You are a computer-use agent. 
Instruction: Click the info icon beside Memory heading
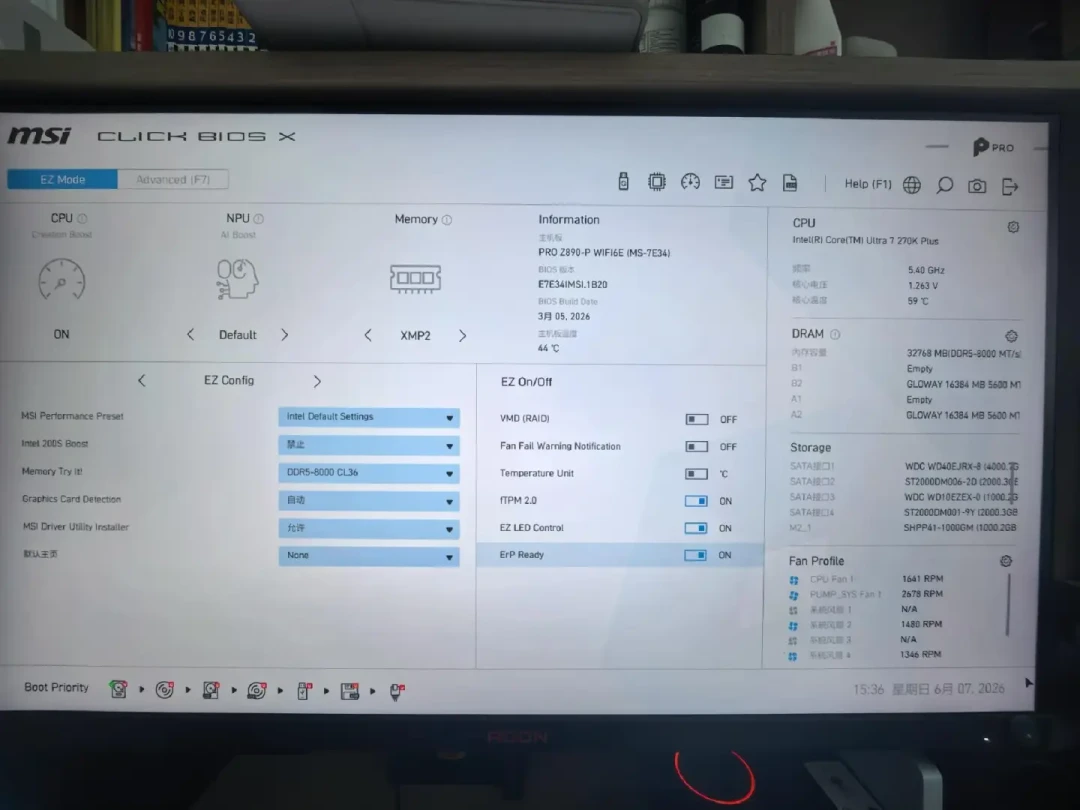(447, 220)
